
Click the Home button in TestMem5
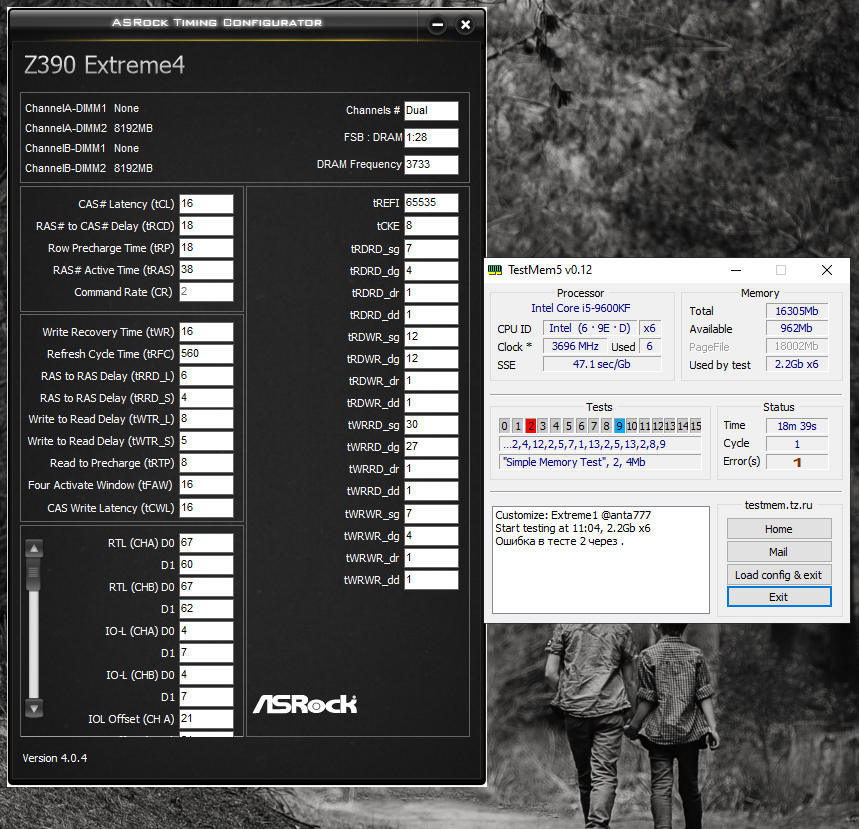point(778,529)
